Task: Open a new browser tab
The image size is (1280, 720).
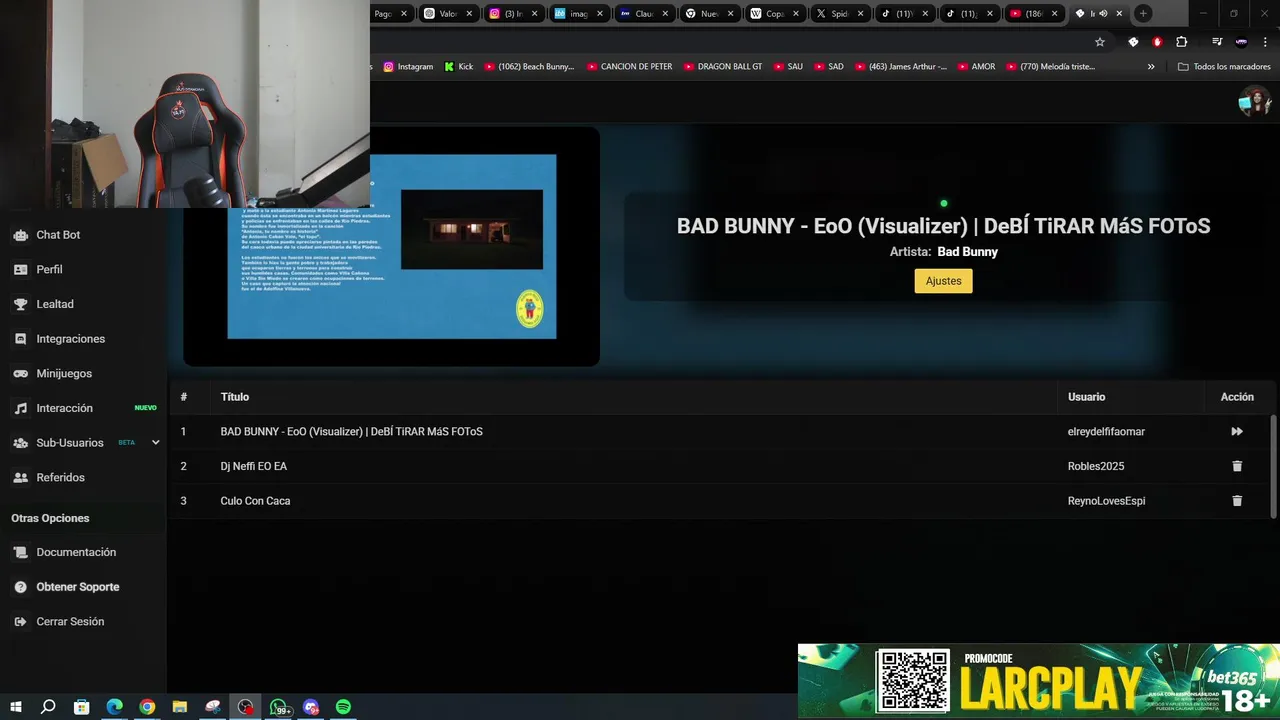Action: [x=1143, y=14]
